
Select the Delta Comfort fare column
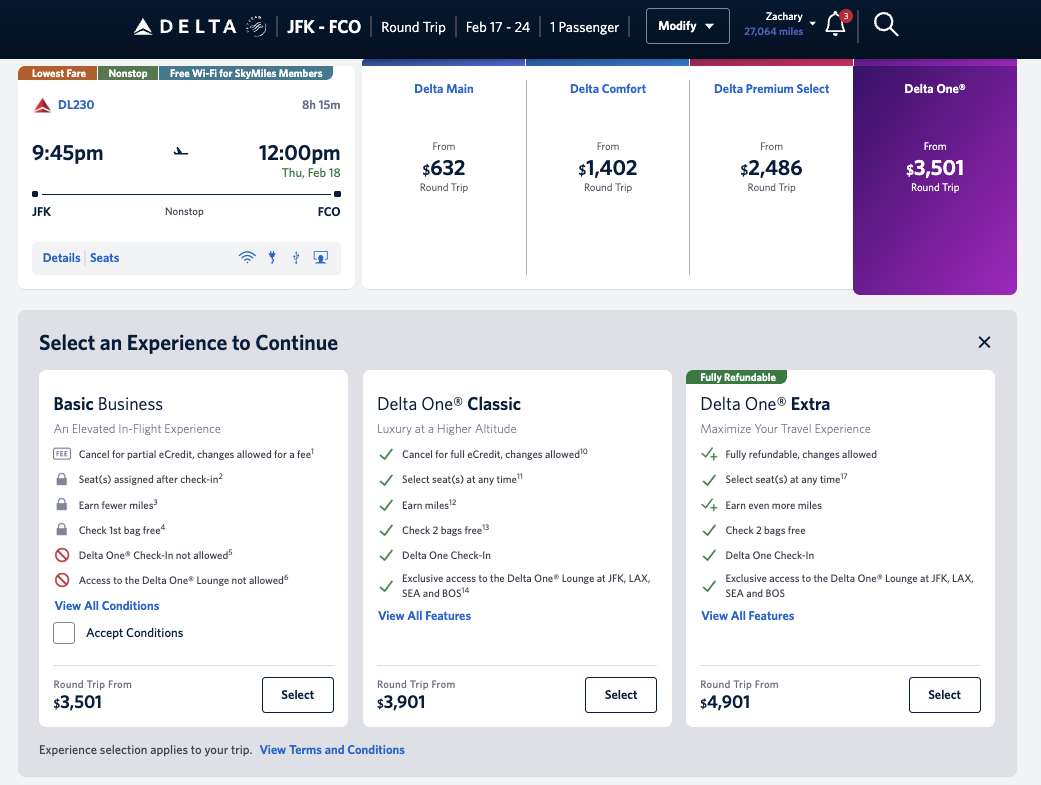click(x=607, y=176)
